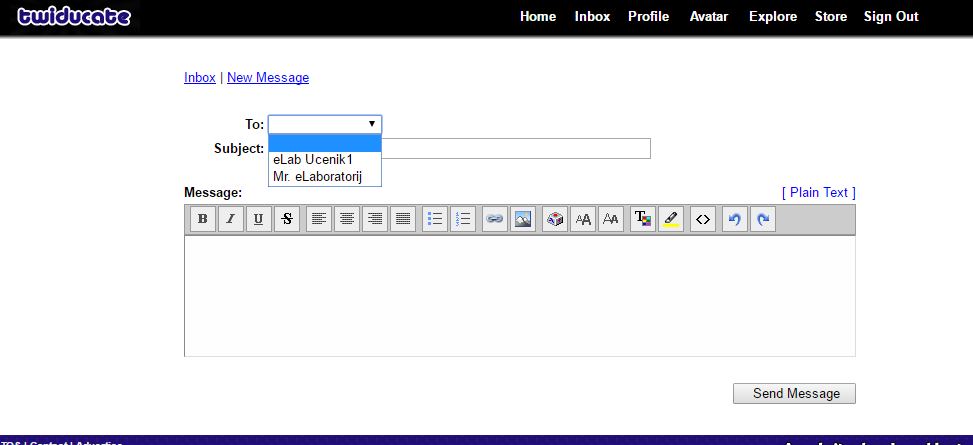973x445 pixels.
Task: Apply italic formatting to text
Action: [231, 219]
